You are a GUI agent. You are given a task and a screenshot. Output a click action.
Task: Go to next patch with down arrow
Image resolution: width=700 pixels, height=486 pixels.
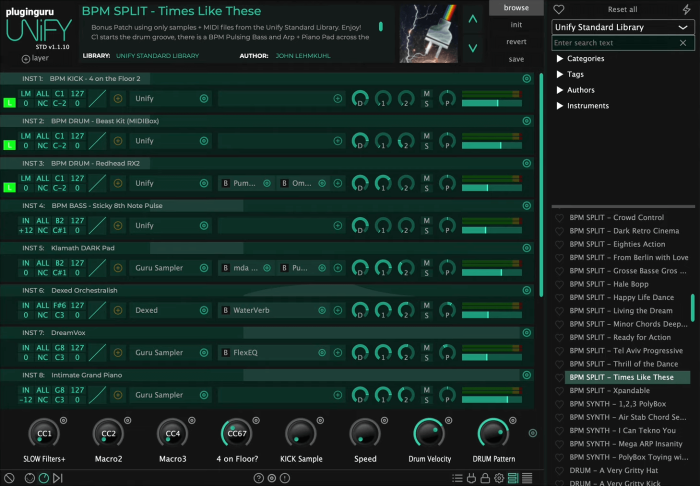pos(473,47)
